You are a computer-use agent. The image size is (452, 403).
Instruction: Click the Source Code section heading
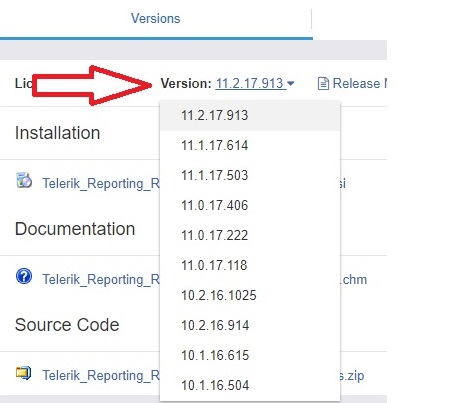click(x=67, y=325)
